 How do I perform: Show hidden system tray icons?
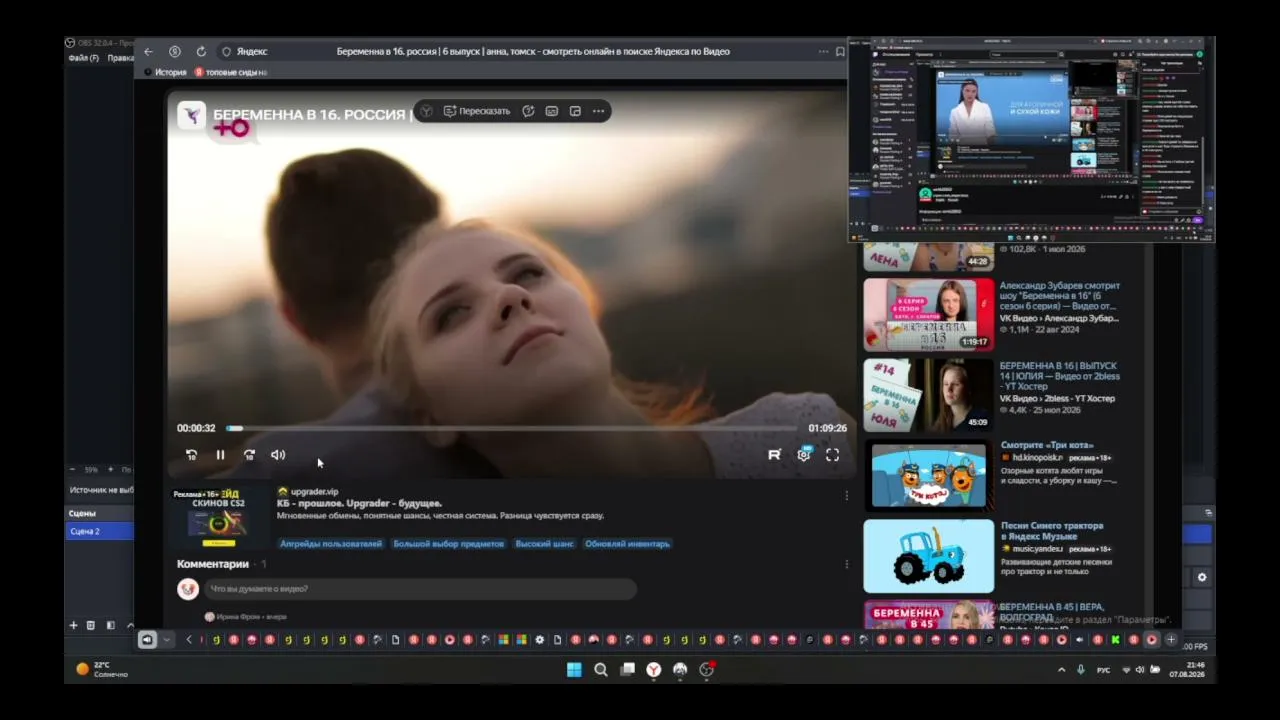[1062, 670]
